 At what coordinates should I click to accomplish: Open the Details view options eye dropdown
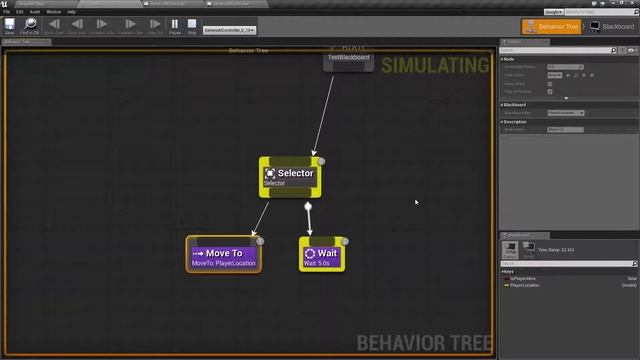point(632,50)
